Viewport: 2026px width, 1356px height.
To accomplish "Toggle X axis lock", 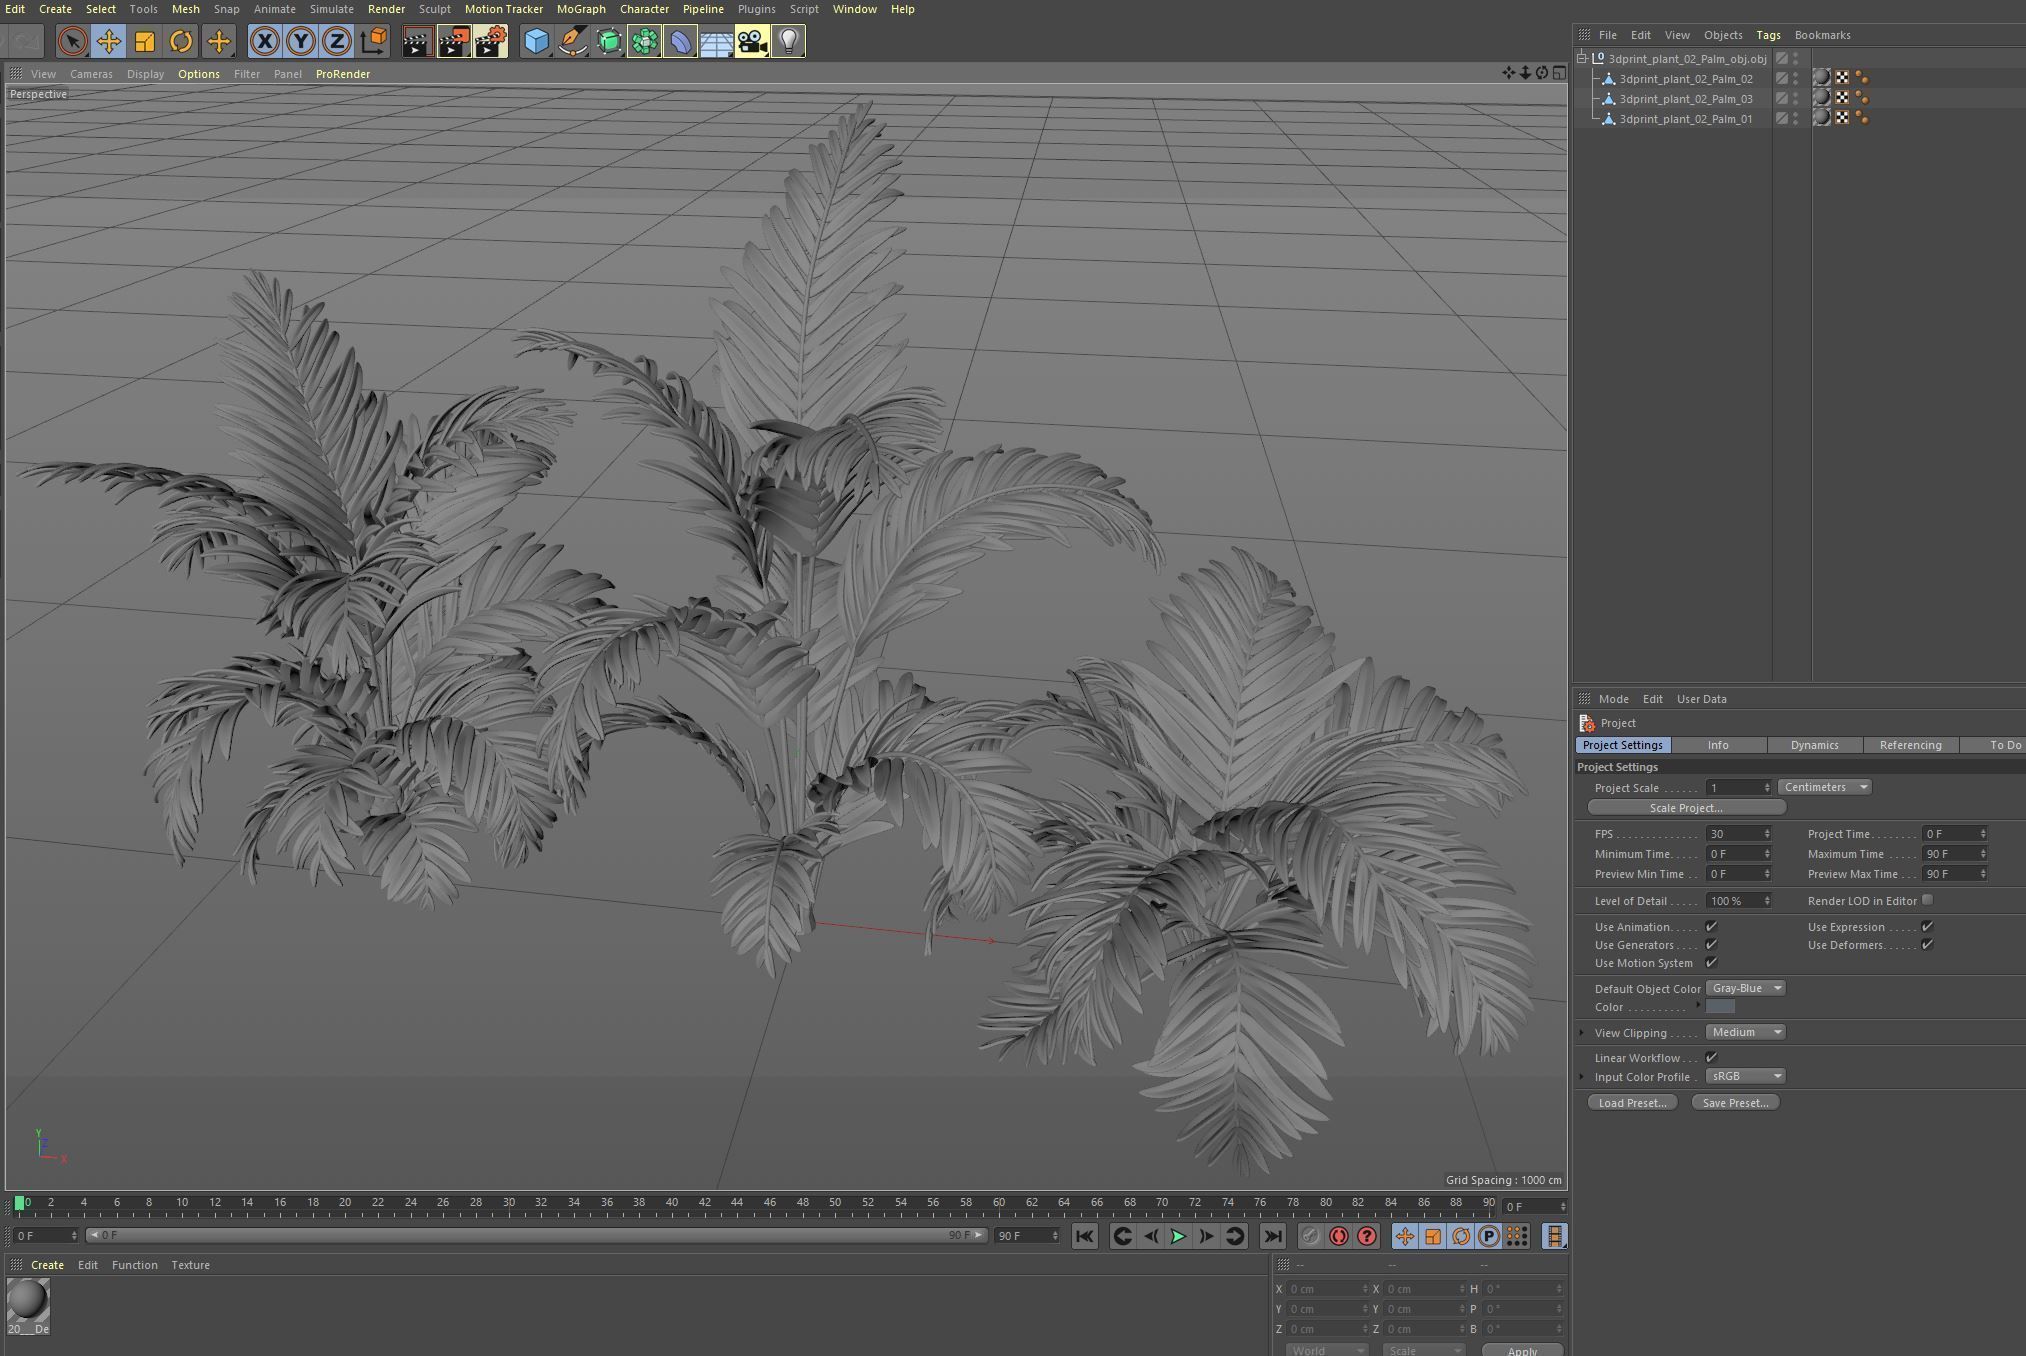I will pos(264,41).
